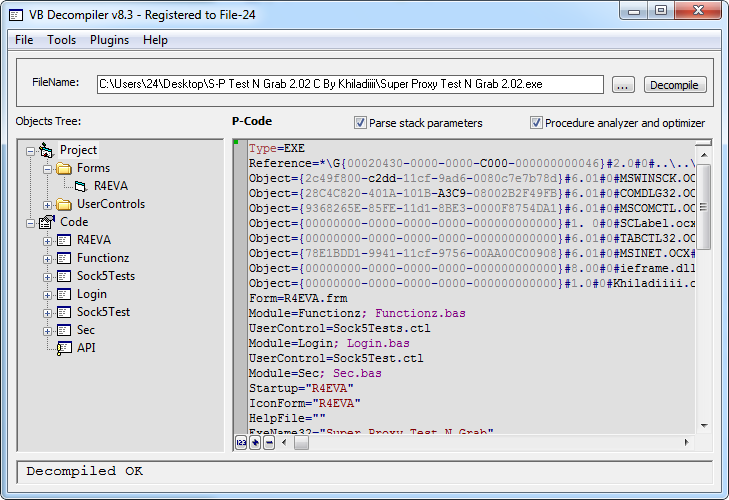Maximize the VB Decompiler window

tap(661, 10)
